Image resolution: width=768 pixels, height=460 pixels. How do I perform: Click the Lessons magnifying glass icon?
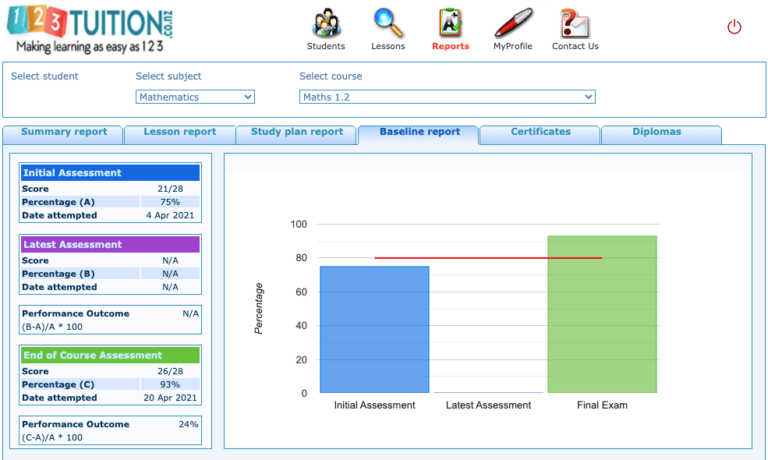pos(388,23)
